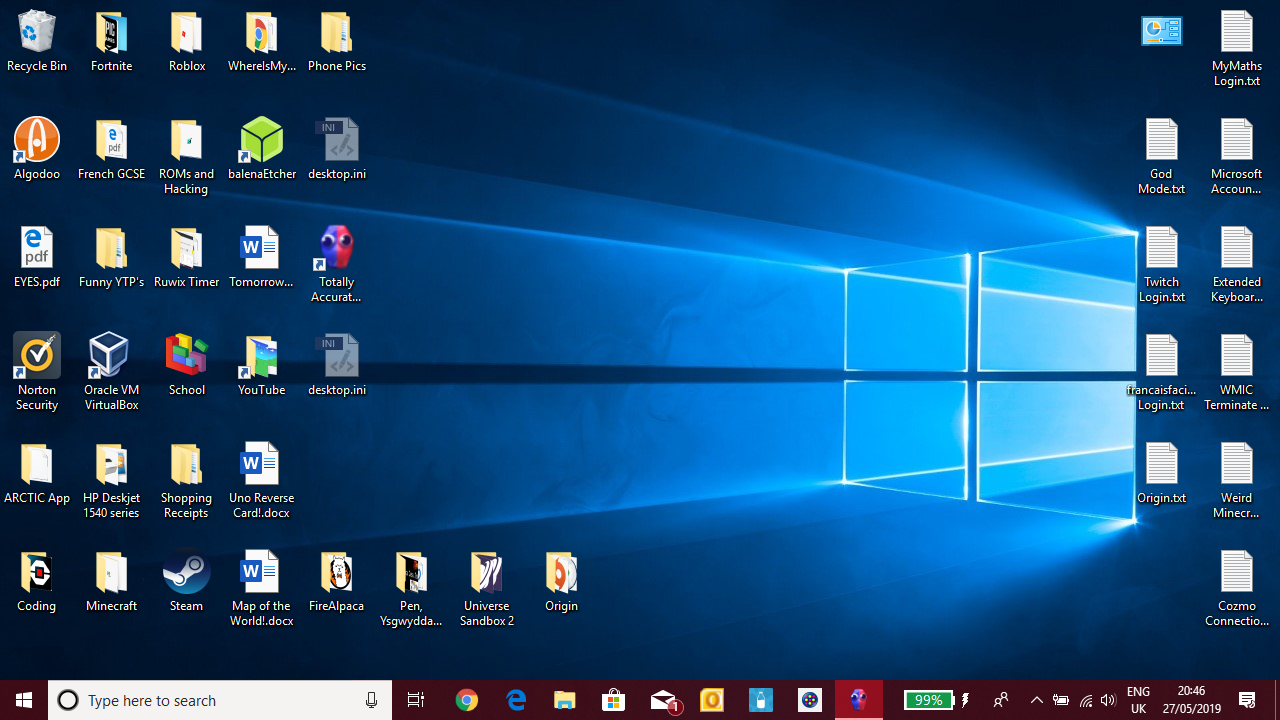Viewport: 1280px width, 720px height.
Task: Select the ARCTIC App folder
Action: pos(37,474)
